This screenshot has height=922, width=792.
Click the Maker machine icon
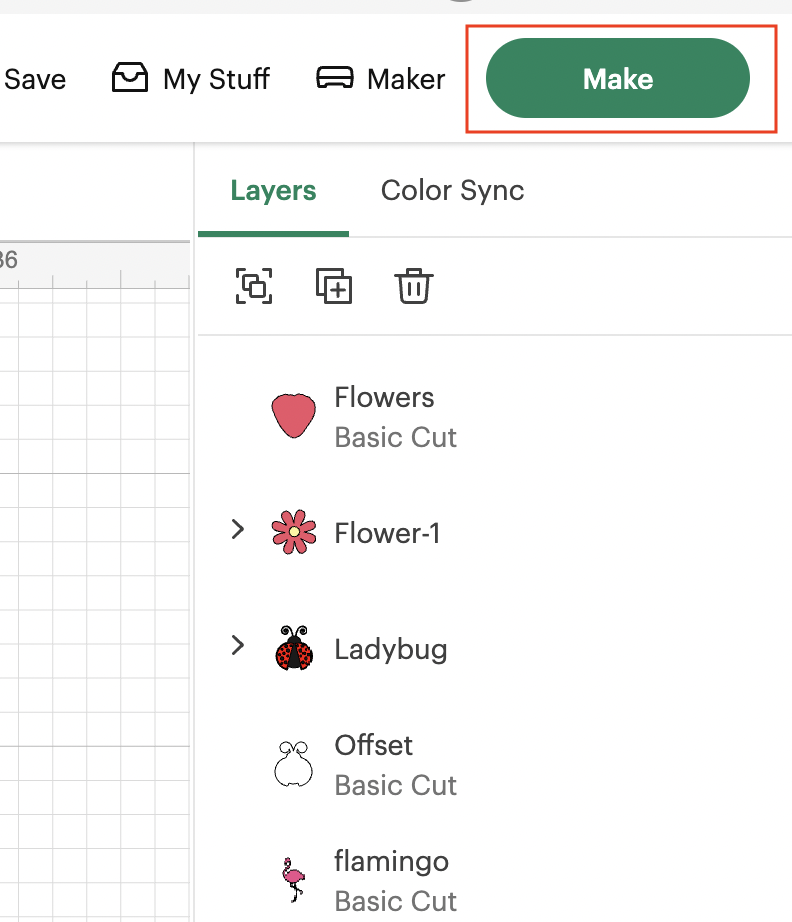(x=335, y=78)
